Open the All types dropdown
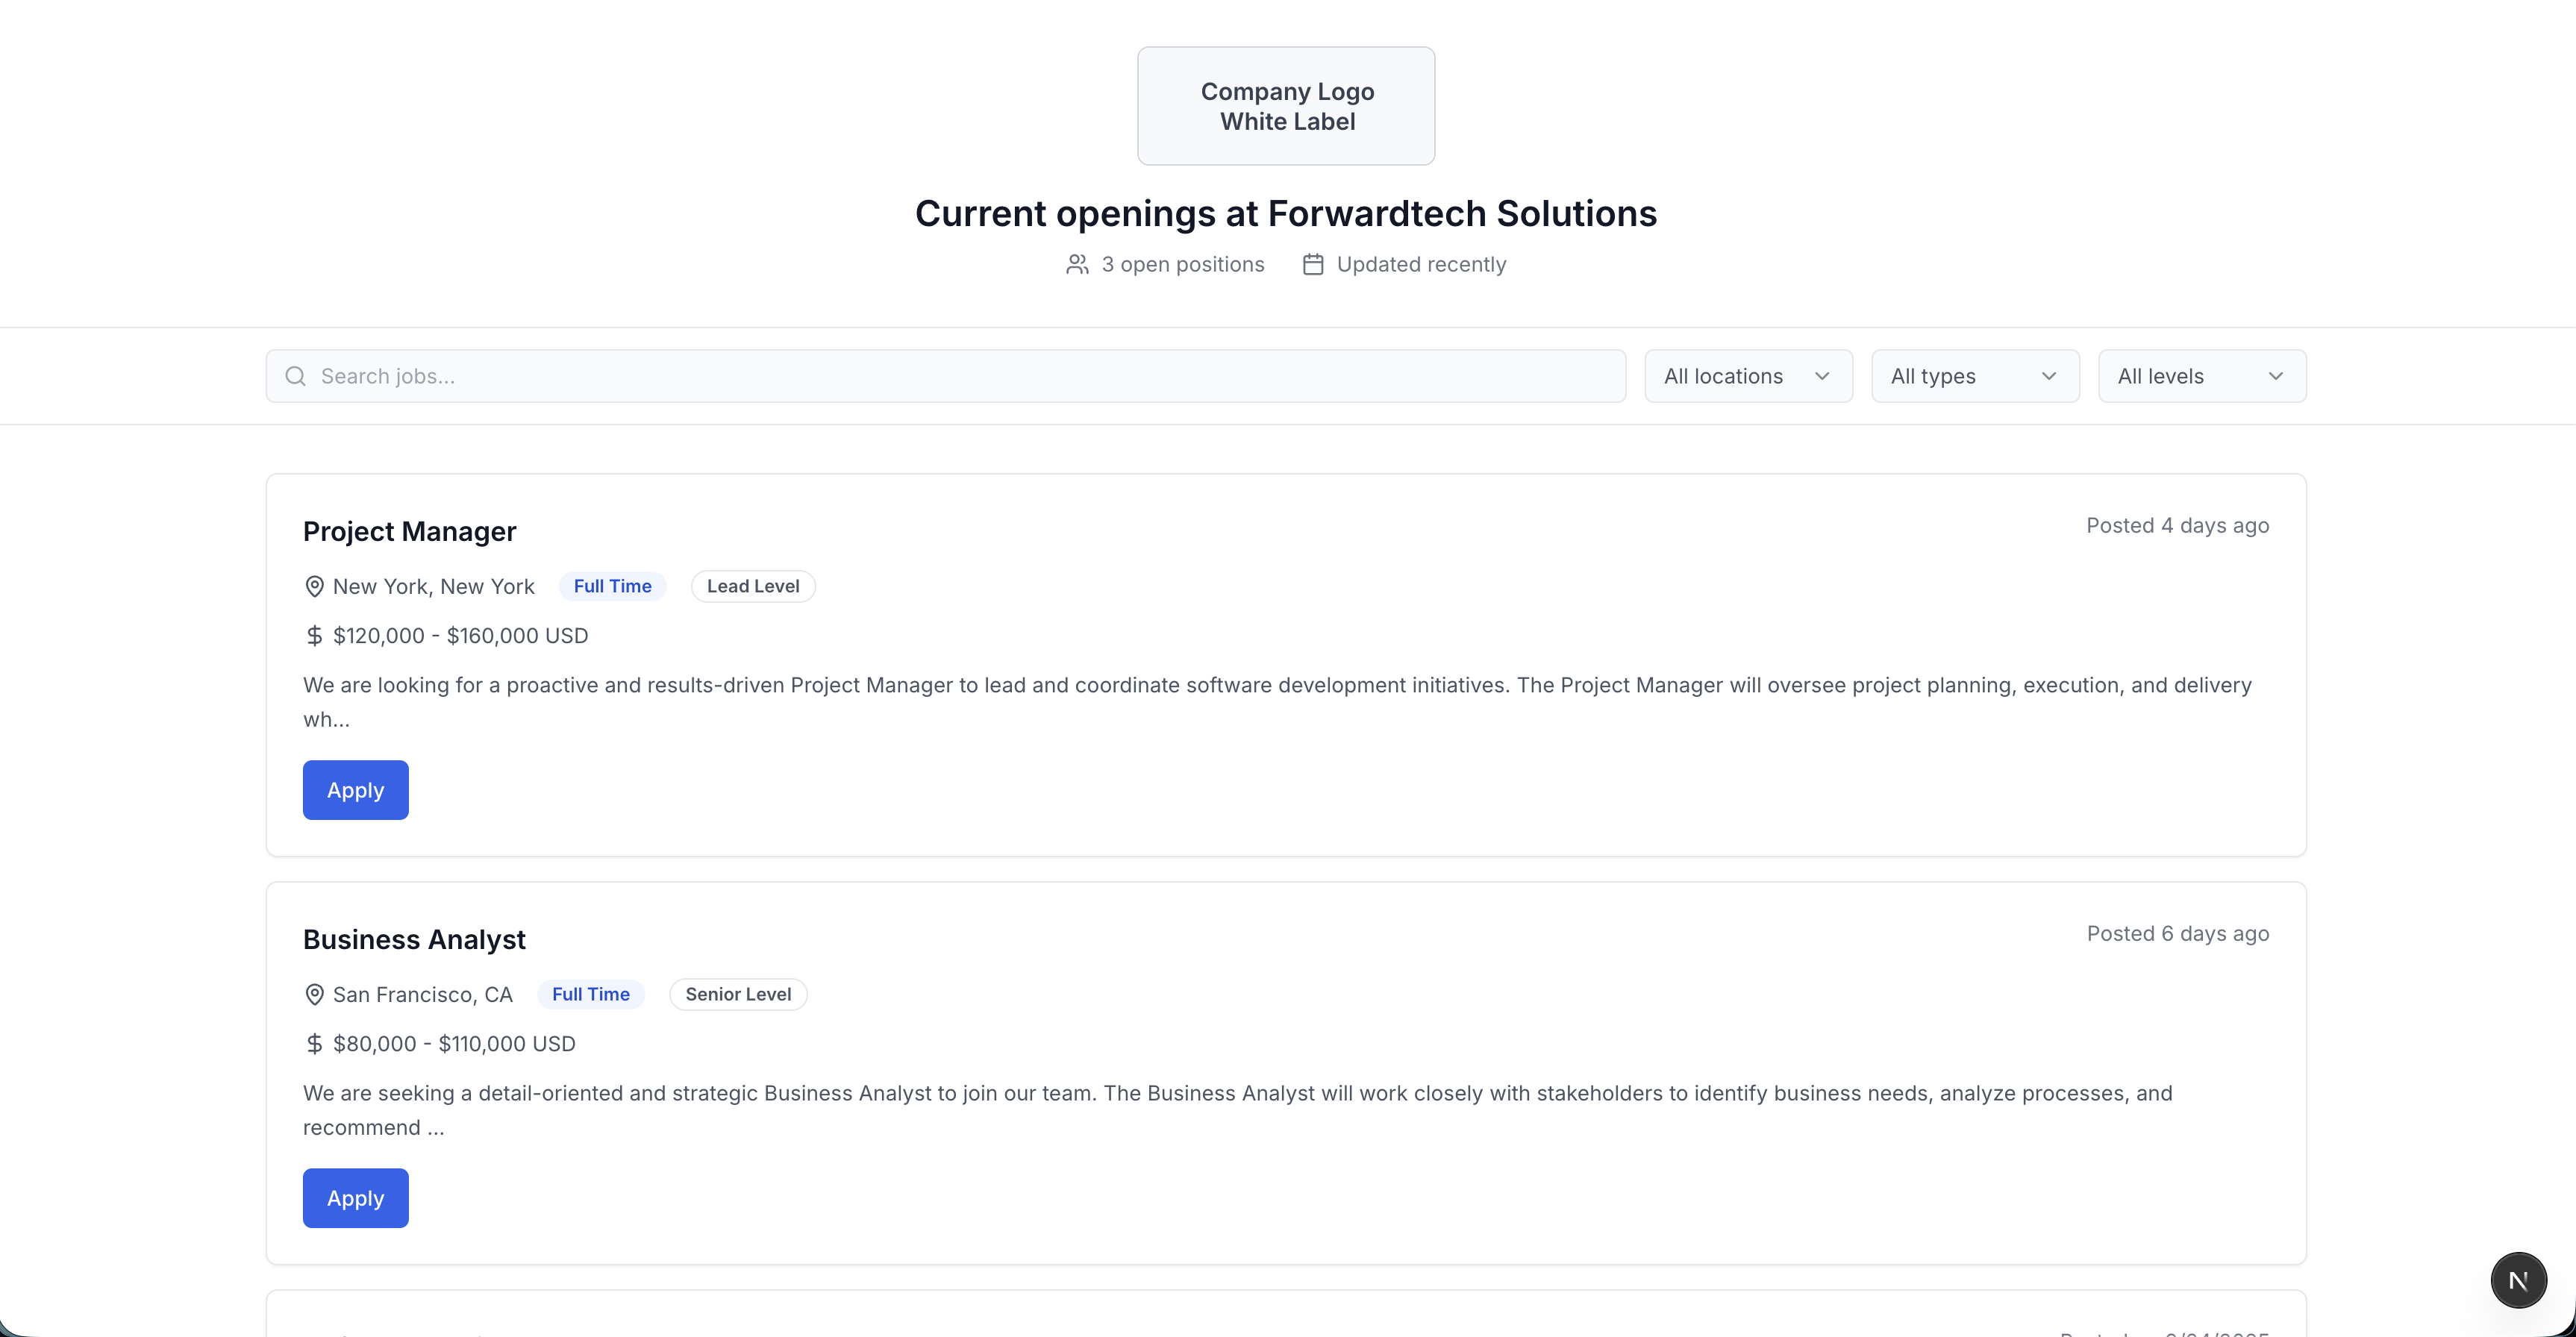The height and width of the screenshot is (1337, 2576). point(1974,376)
